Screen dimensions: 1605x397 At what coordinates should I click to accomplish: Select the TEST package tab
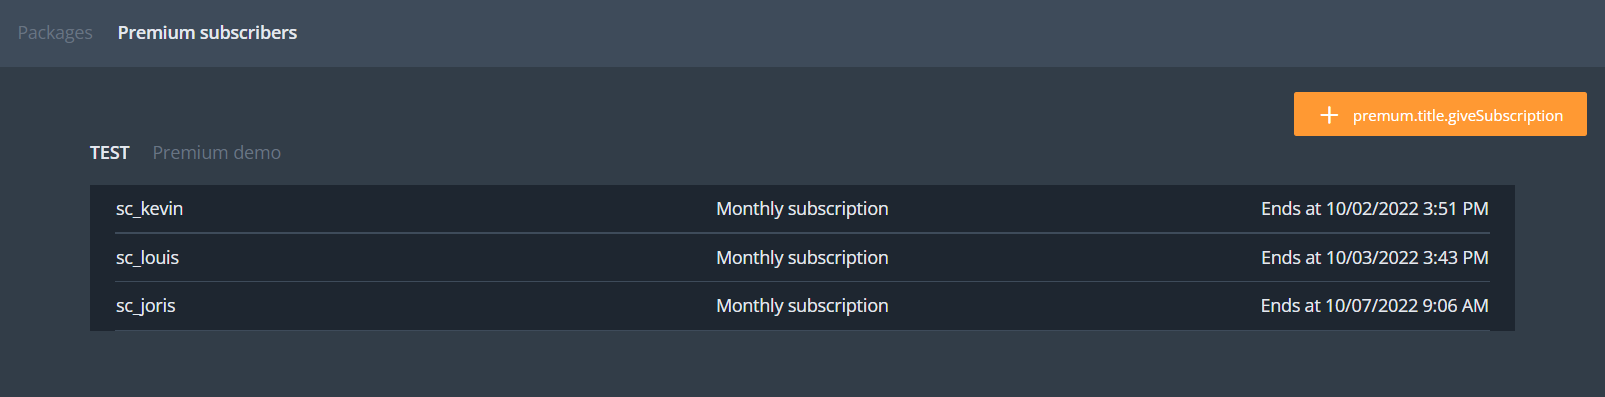coord(110,152)
